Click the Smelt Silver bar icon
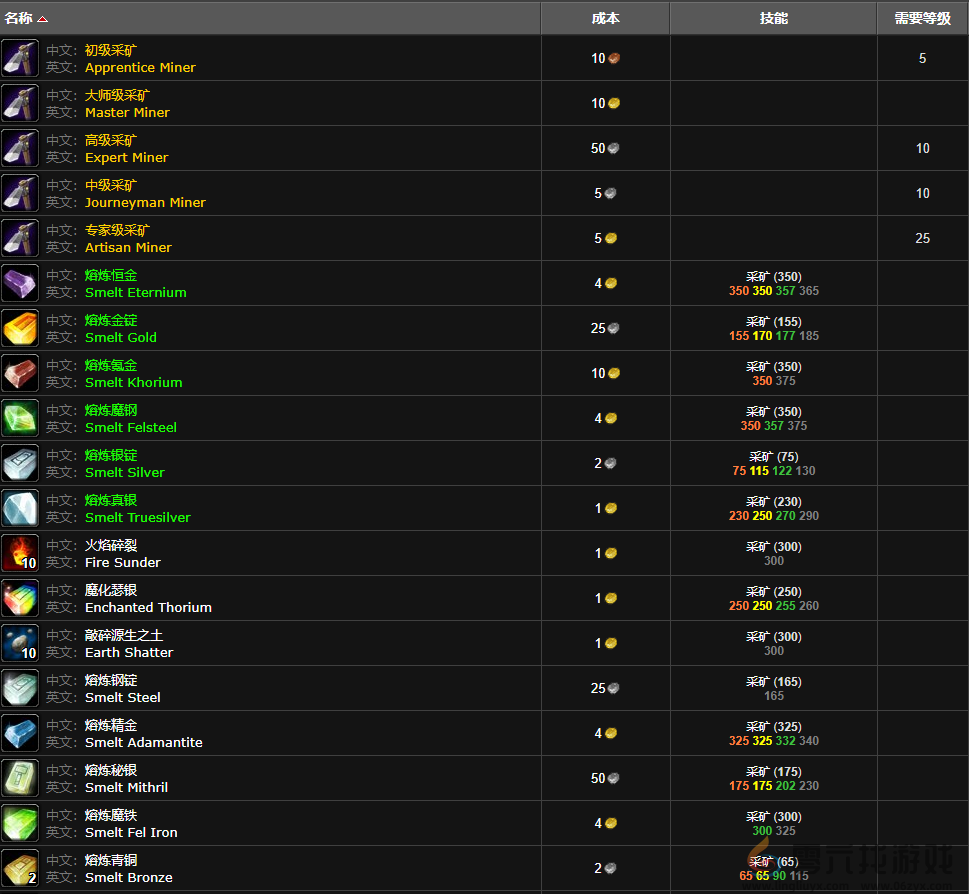Image resolution: width=969 pixels, height=894 pixels. [20, 463]
